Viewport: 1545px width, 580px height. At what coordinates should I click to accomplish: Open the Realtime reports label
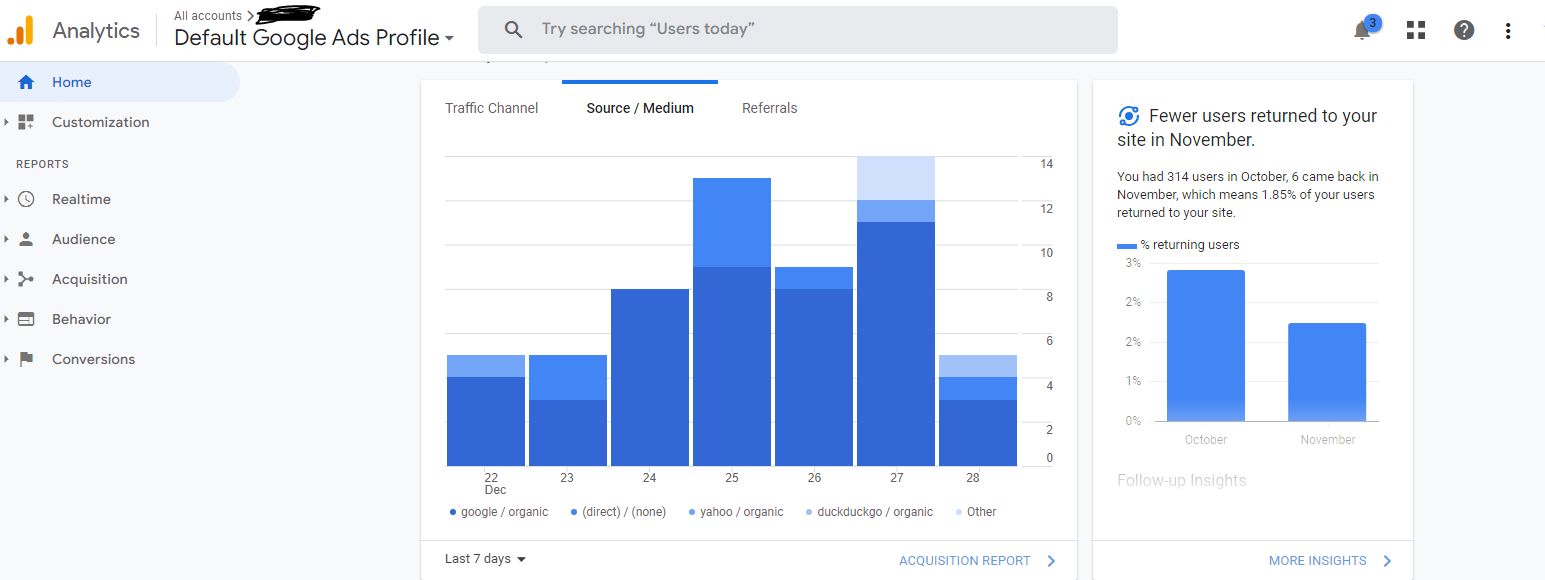(x=81, y=199)
